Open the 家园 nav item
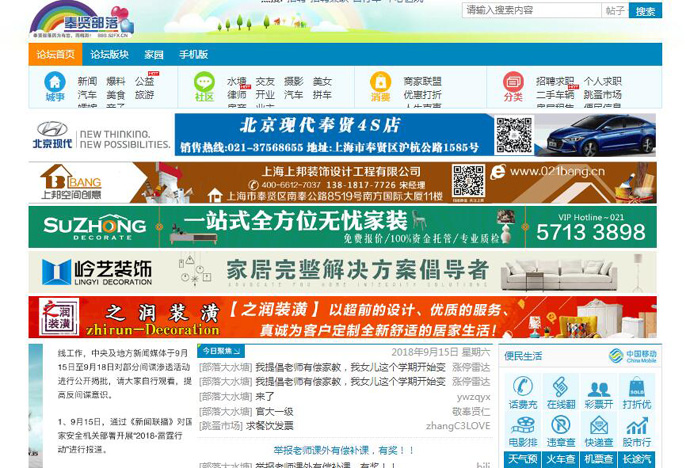Screen dimensions: 690x468 click(x=154, y=55)
